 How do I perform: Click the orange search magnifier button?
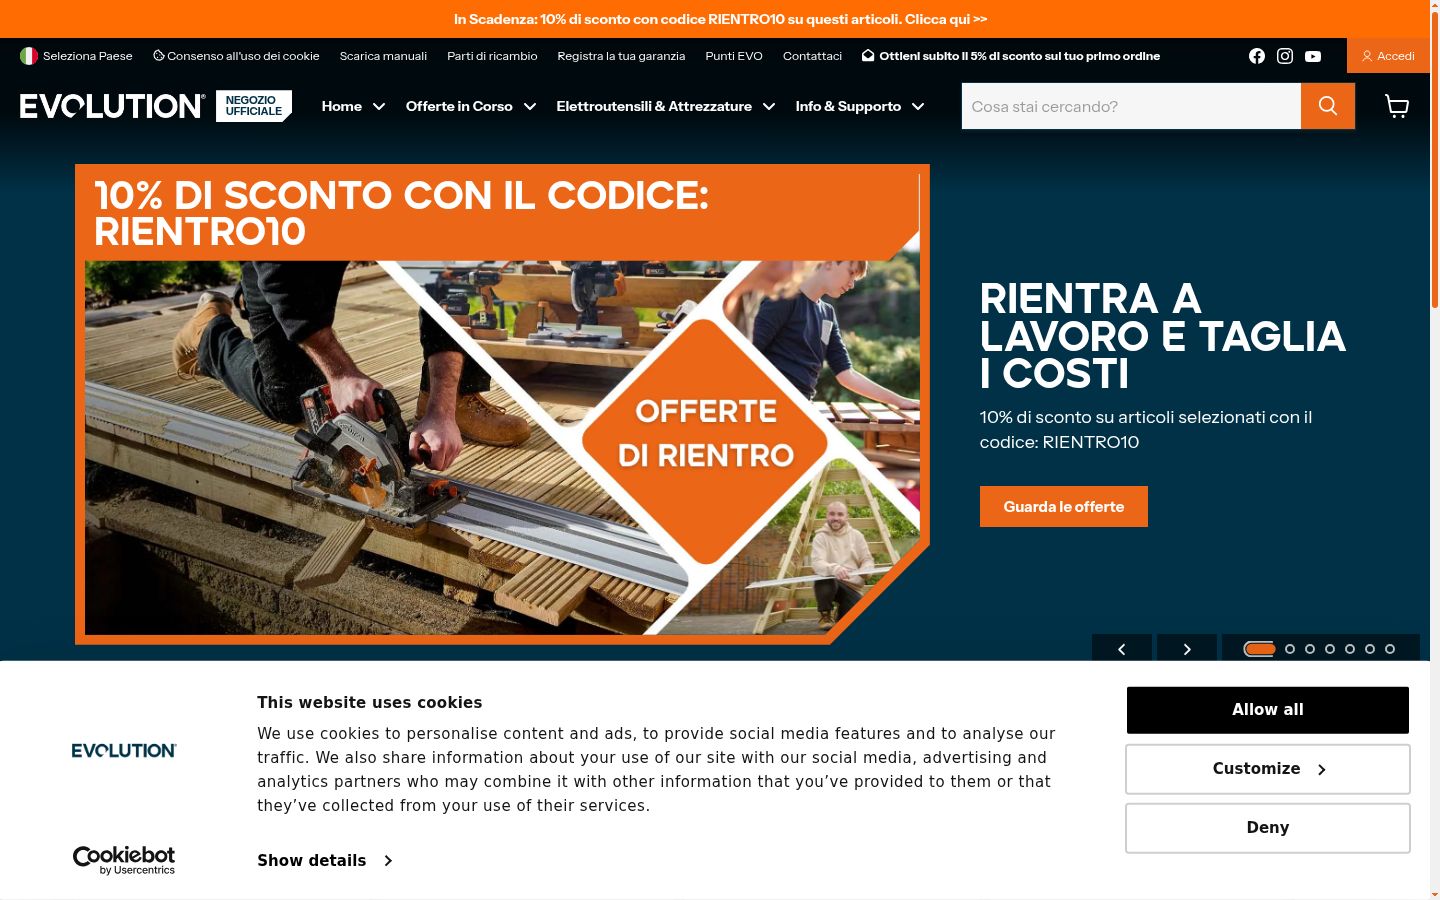pyautogui.click(x=1328, y=106)
